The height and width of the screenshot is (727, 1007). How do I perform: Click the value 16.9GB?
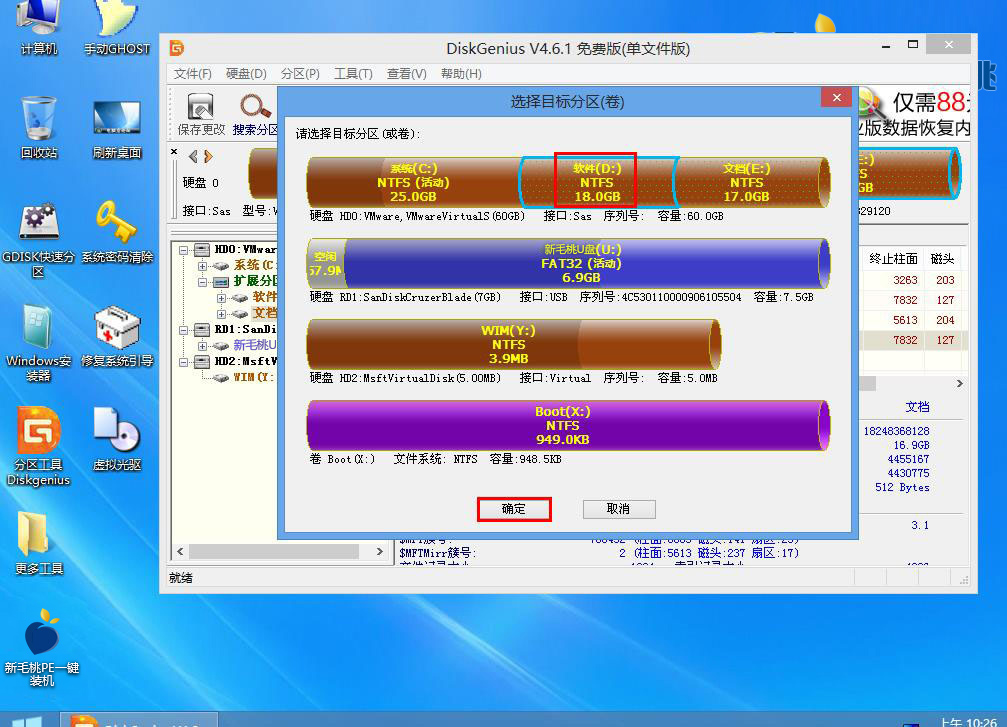point(911,445)
